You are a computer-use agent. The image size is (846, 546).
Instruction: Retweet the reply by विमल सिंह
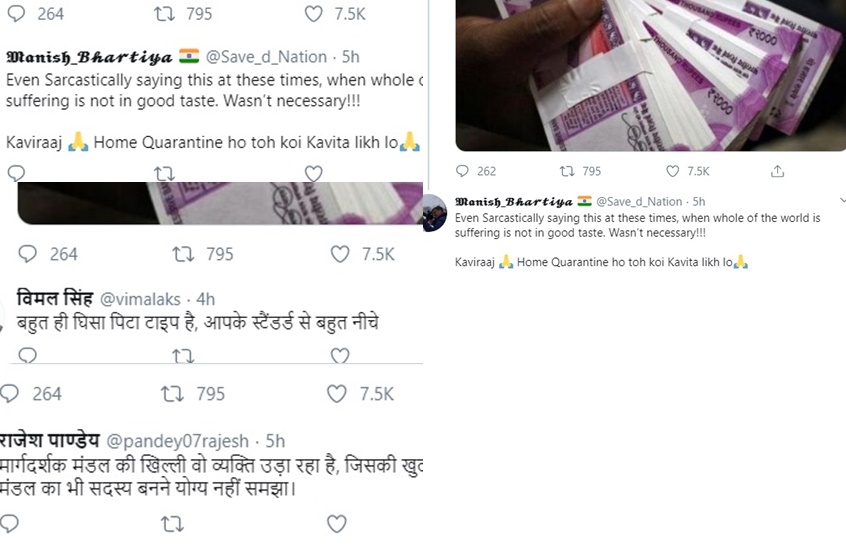click(x=184, y=355)
